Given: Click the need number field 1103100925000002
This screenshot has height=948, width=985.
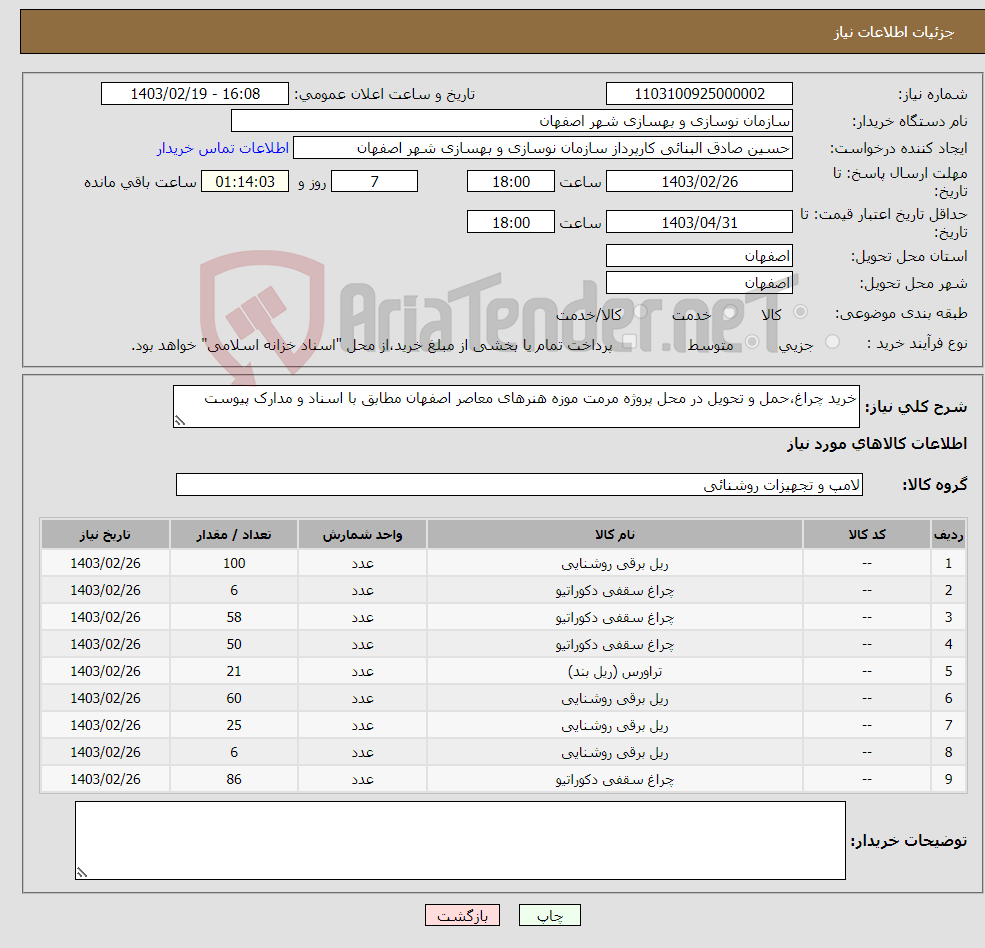Looking at the screenshot, I should pyautogui.click(x=699, y=94).
